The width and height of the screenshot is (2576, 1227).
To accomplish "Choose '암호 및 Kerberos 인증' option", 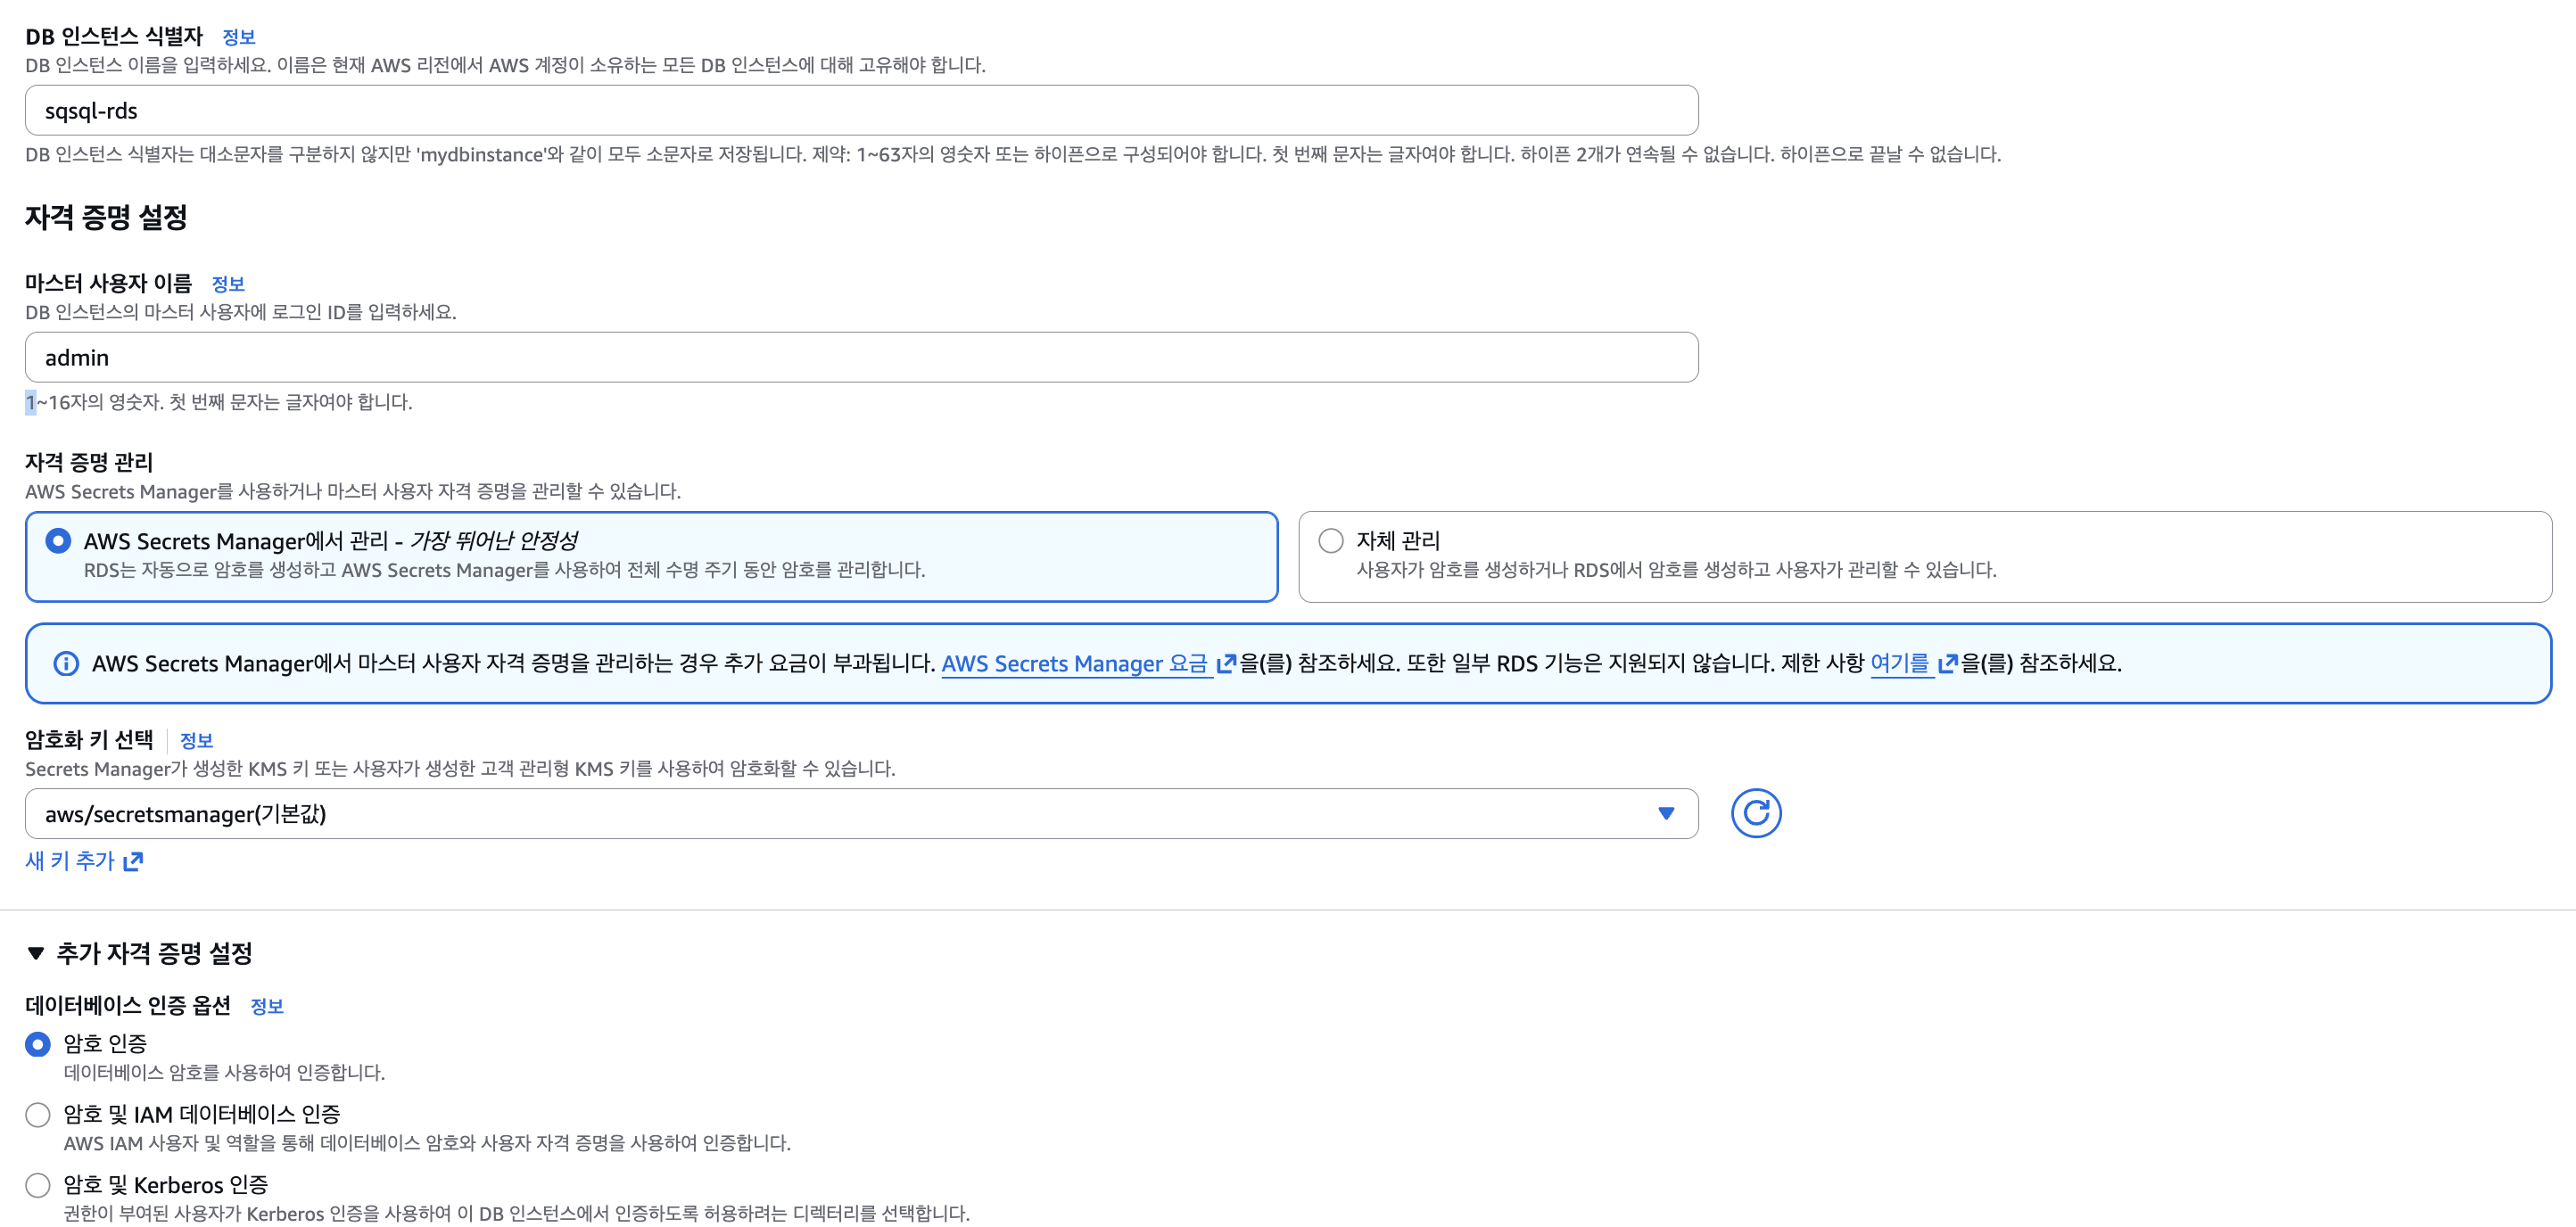I will coord(38,1185).
